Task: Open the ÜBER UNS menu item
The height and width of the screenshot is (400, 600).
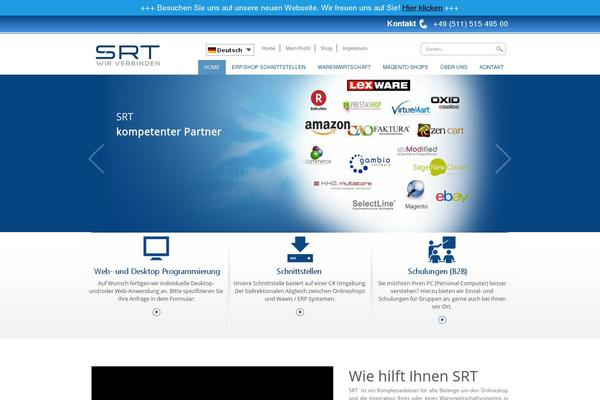Action: pos(453,67)
